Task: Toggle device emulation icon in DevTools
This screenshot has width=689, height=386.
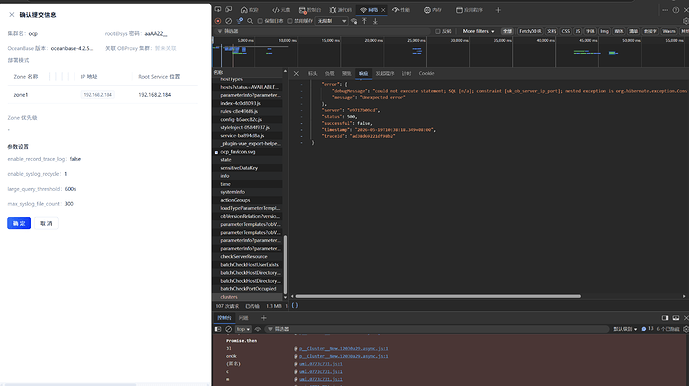Action: tap(228, 10)
